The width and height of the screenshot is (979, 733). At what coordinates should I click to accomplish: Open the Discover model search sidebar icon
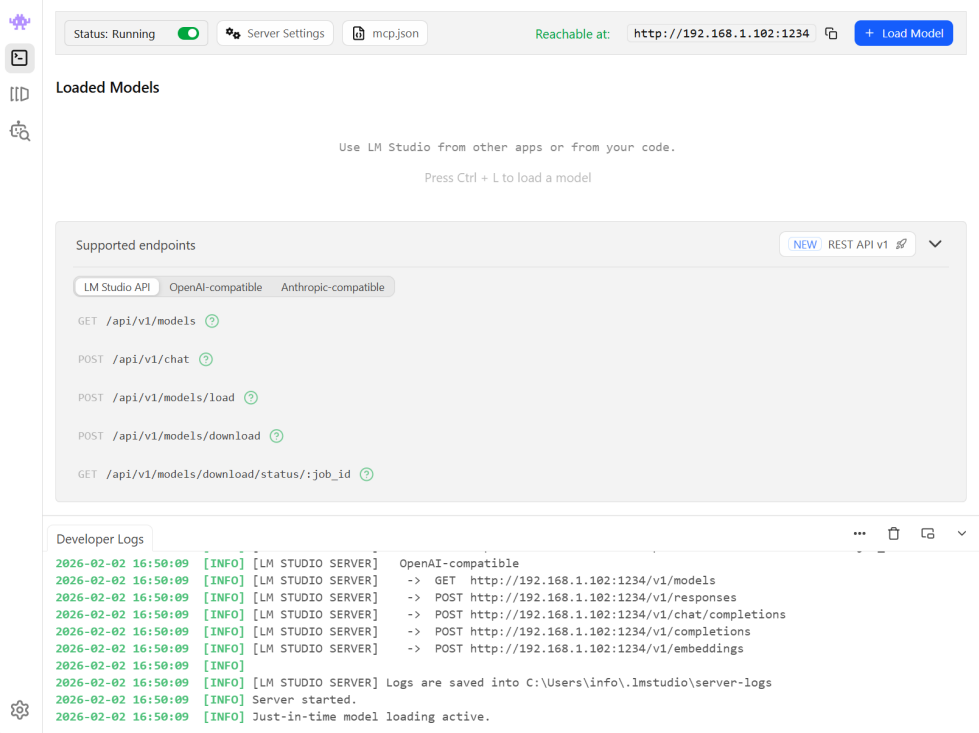pos(20,131)
